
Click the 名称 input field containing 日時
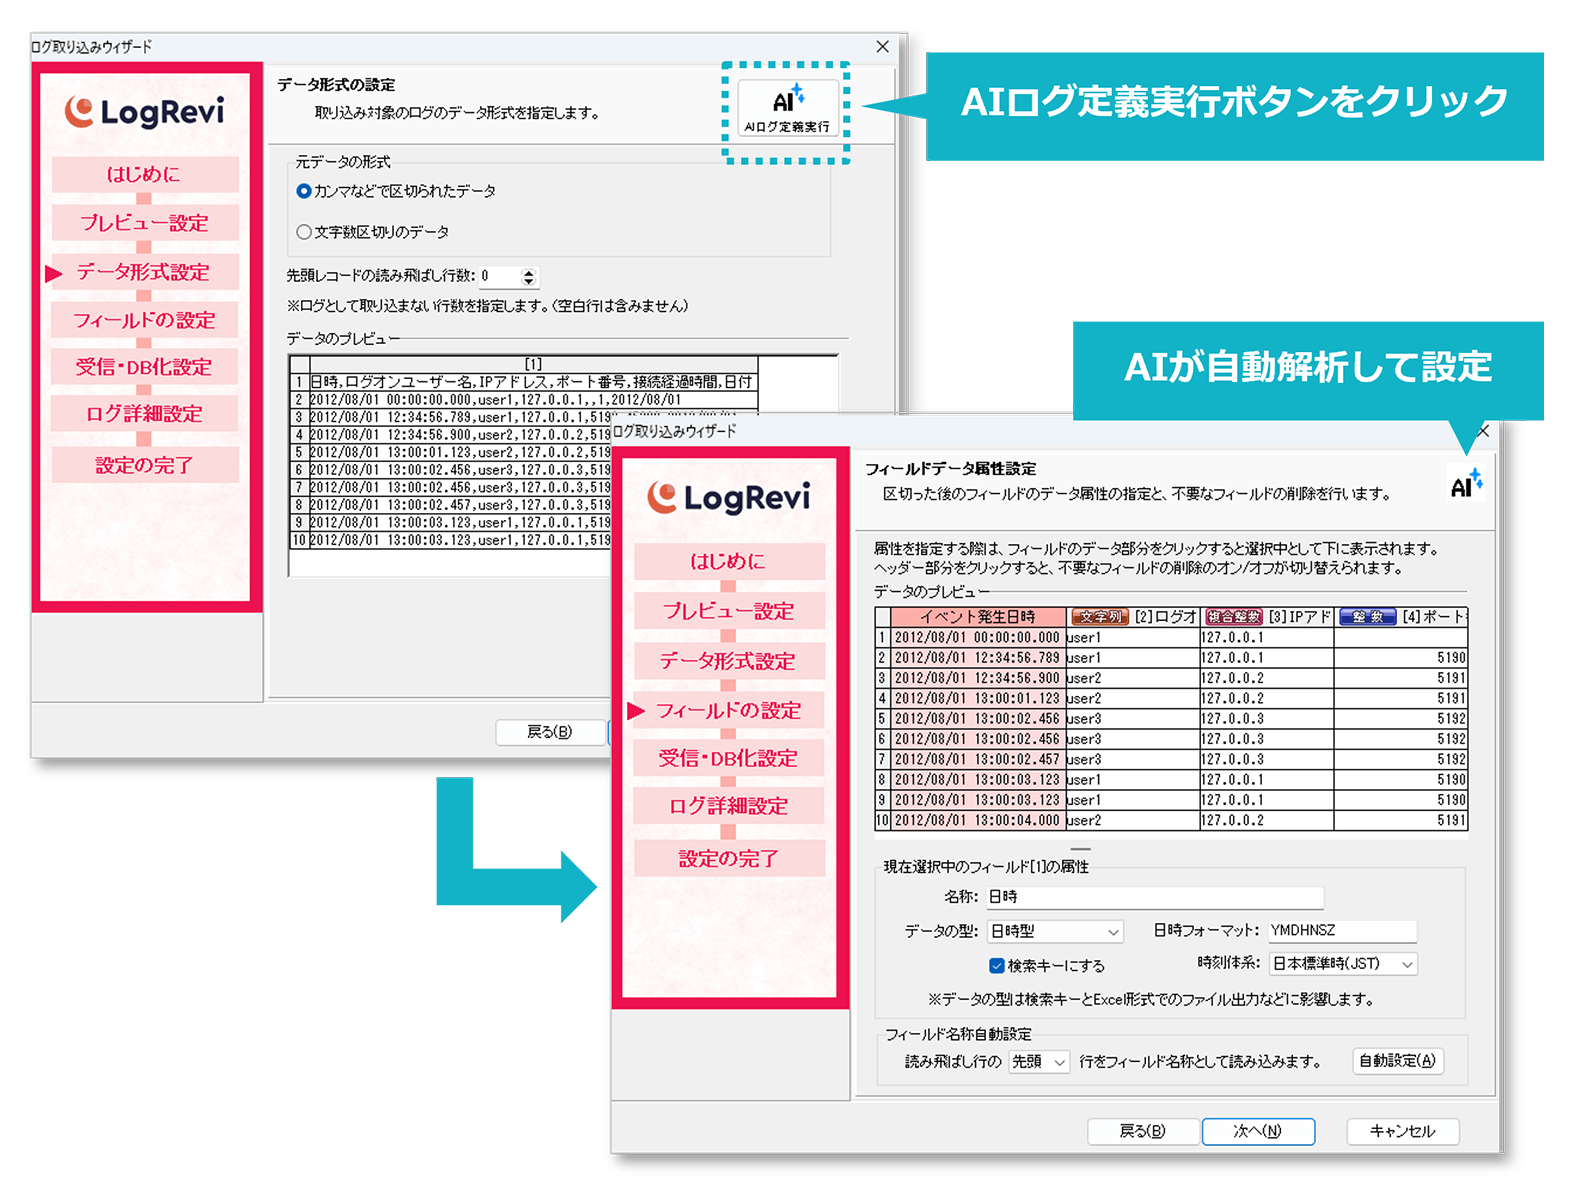tap(1155, 897)
